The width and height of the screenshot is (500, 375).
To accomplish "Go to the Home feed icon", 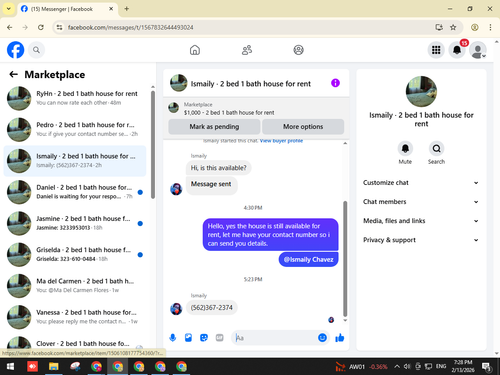I will tap(195, 50).
